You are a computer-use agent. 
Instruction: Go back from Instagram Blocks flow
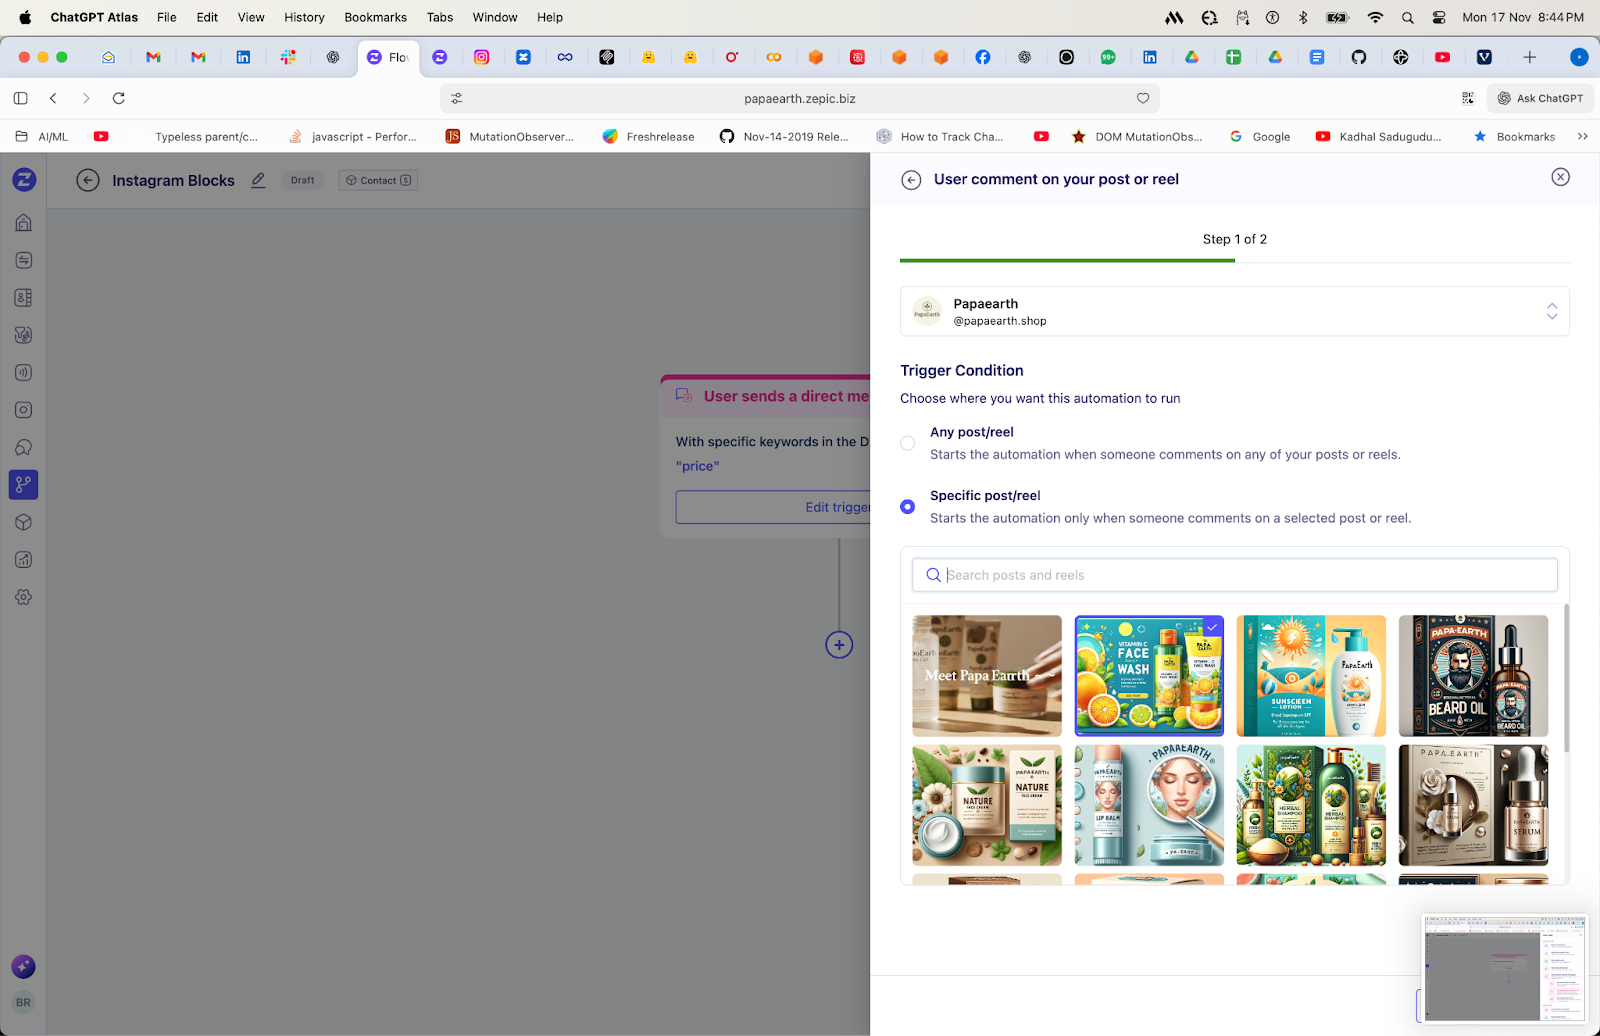[x=88, y=180]
